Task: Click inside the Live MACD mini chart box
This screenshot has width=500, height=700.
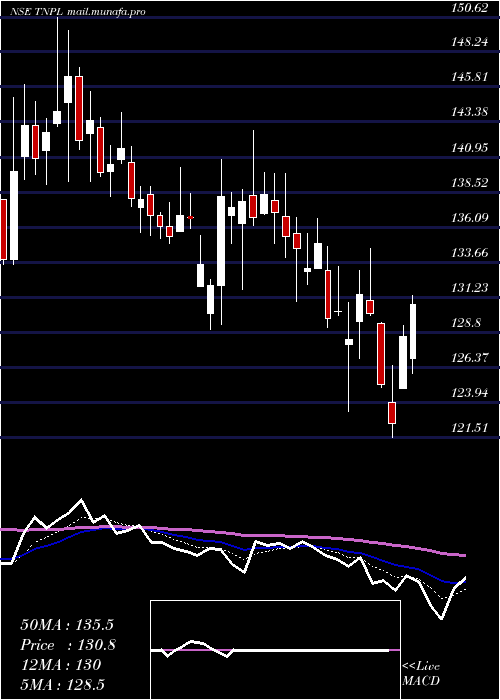Action: 275,650
